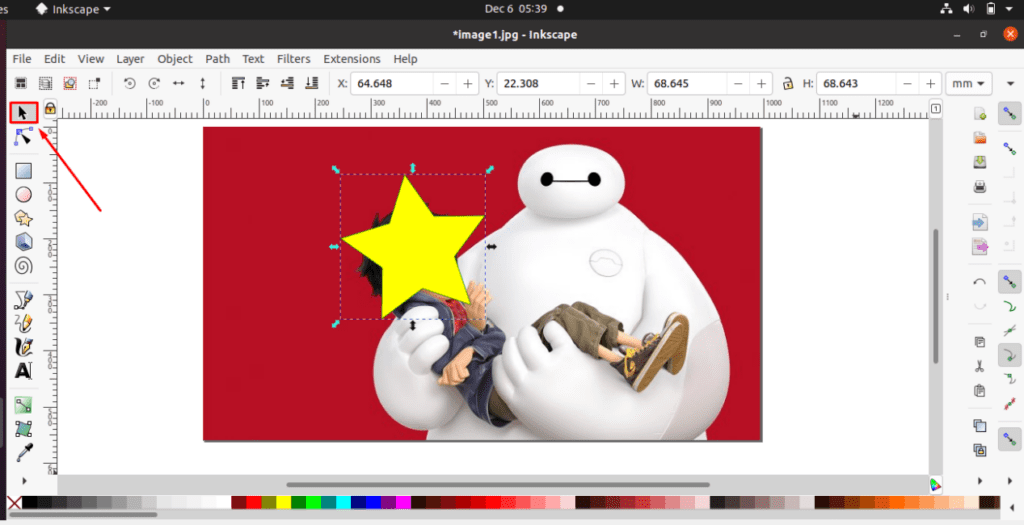Click the X position field 64.648
Image resolution: width=1024 pixels, height=525 pixels.
[392, 84]
